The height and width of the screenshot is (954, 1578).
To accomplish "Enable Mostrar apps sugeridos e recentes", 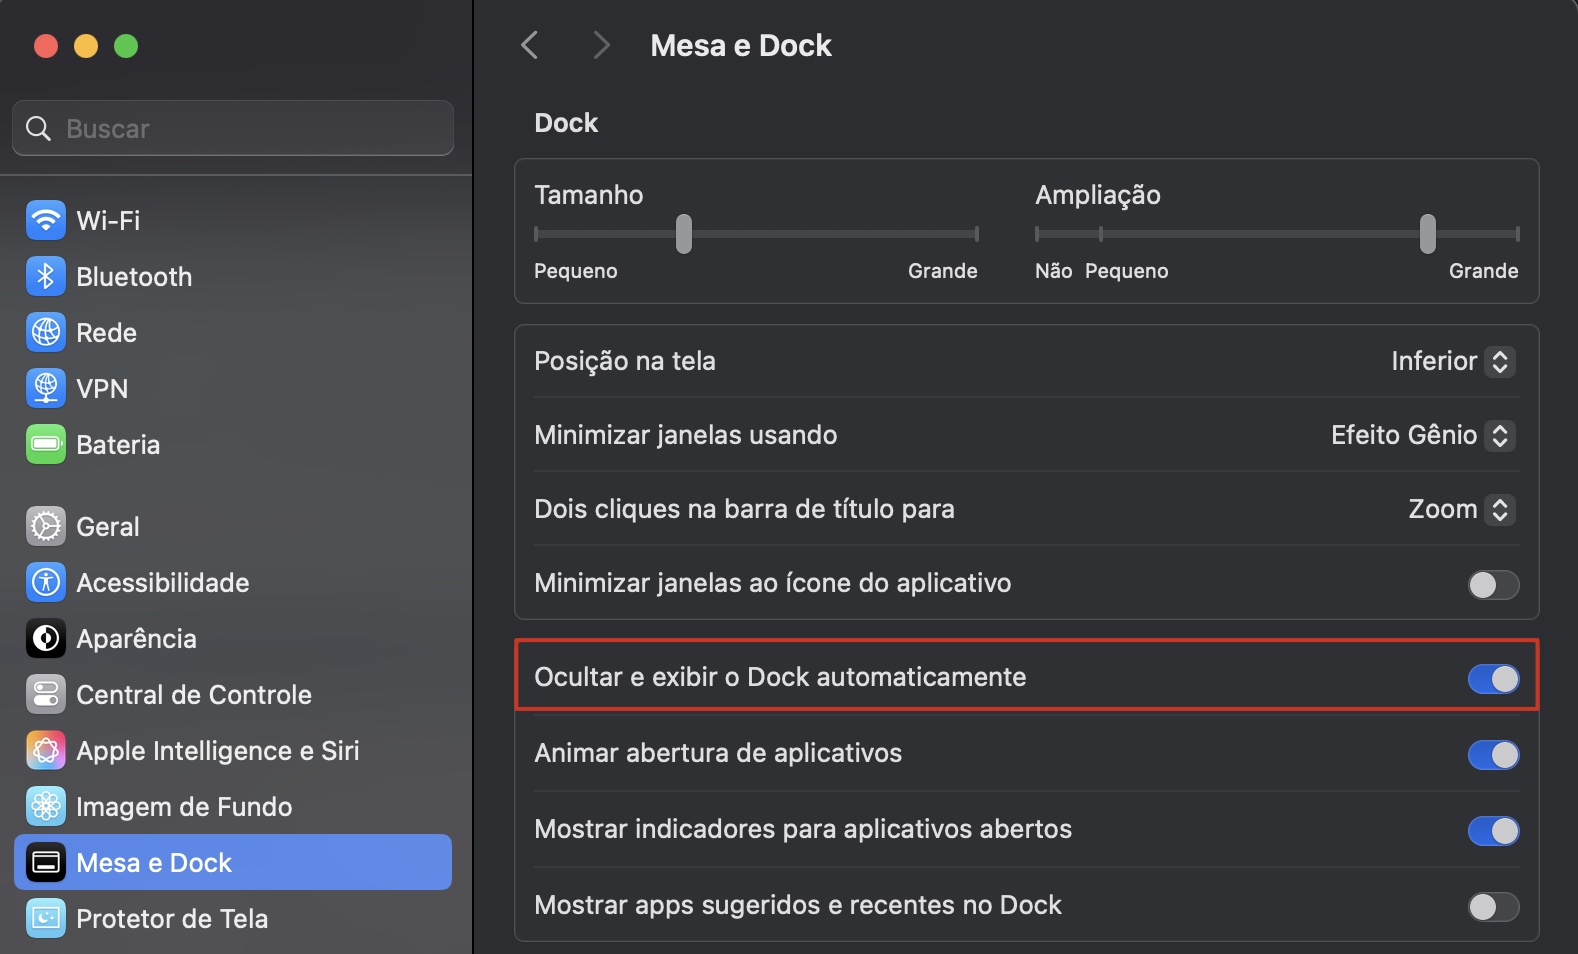I will [1493, 907].
